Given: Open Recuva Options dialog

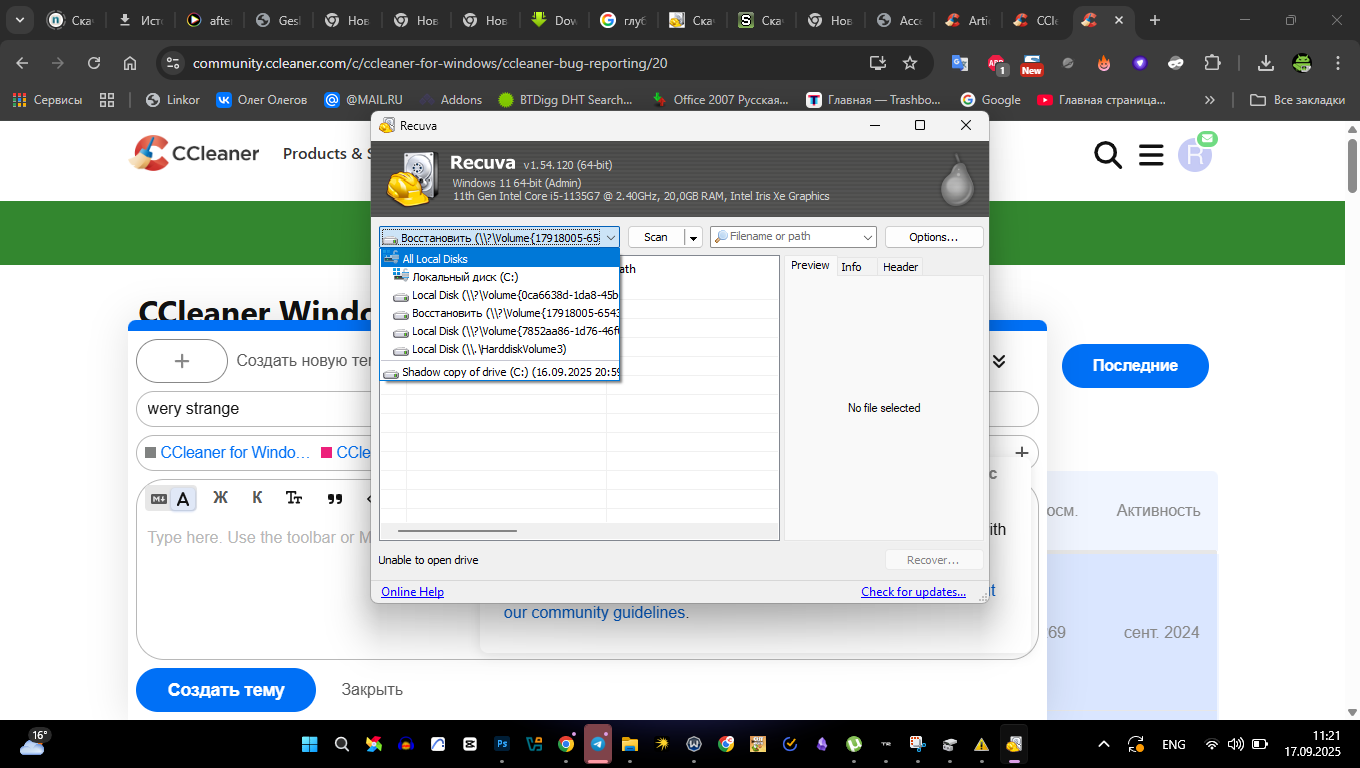Looking at the screenshot, I should coord(933,237).
